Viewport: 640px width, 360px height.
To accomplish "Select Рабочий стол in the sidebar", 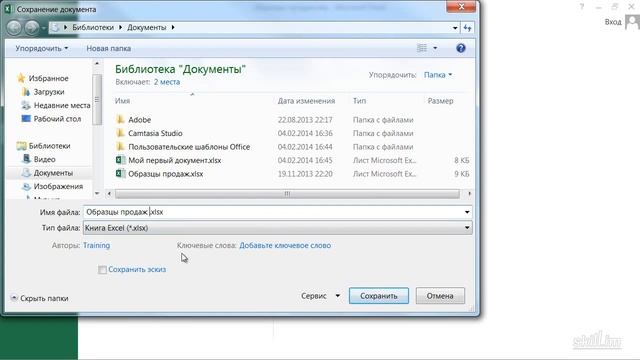I will (57, 119).
